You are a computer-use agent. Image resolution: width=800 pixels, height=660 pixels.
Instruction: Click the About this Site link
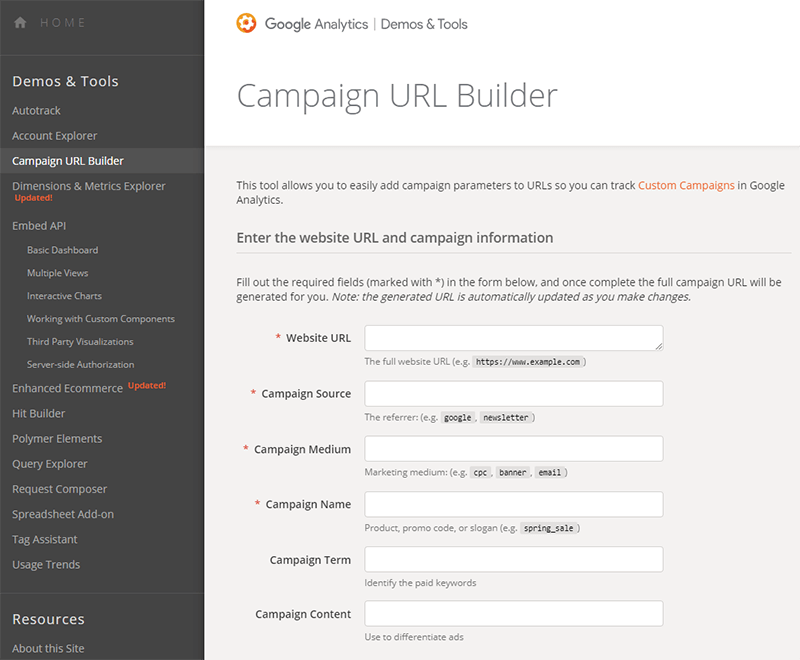(48, 649)
